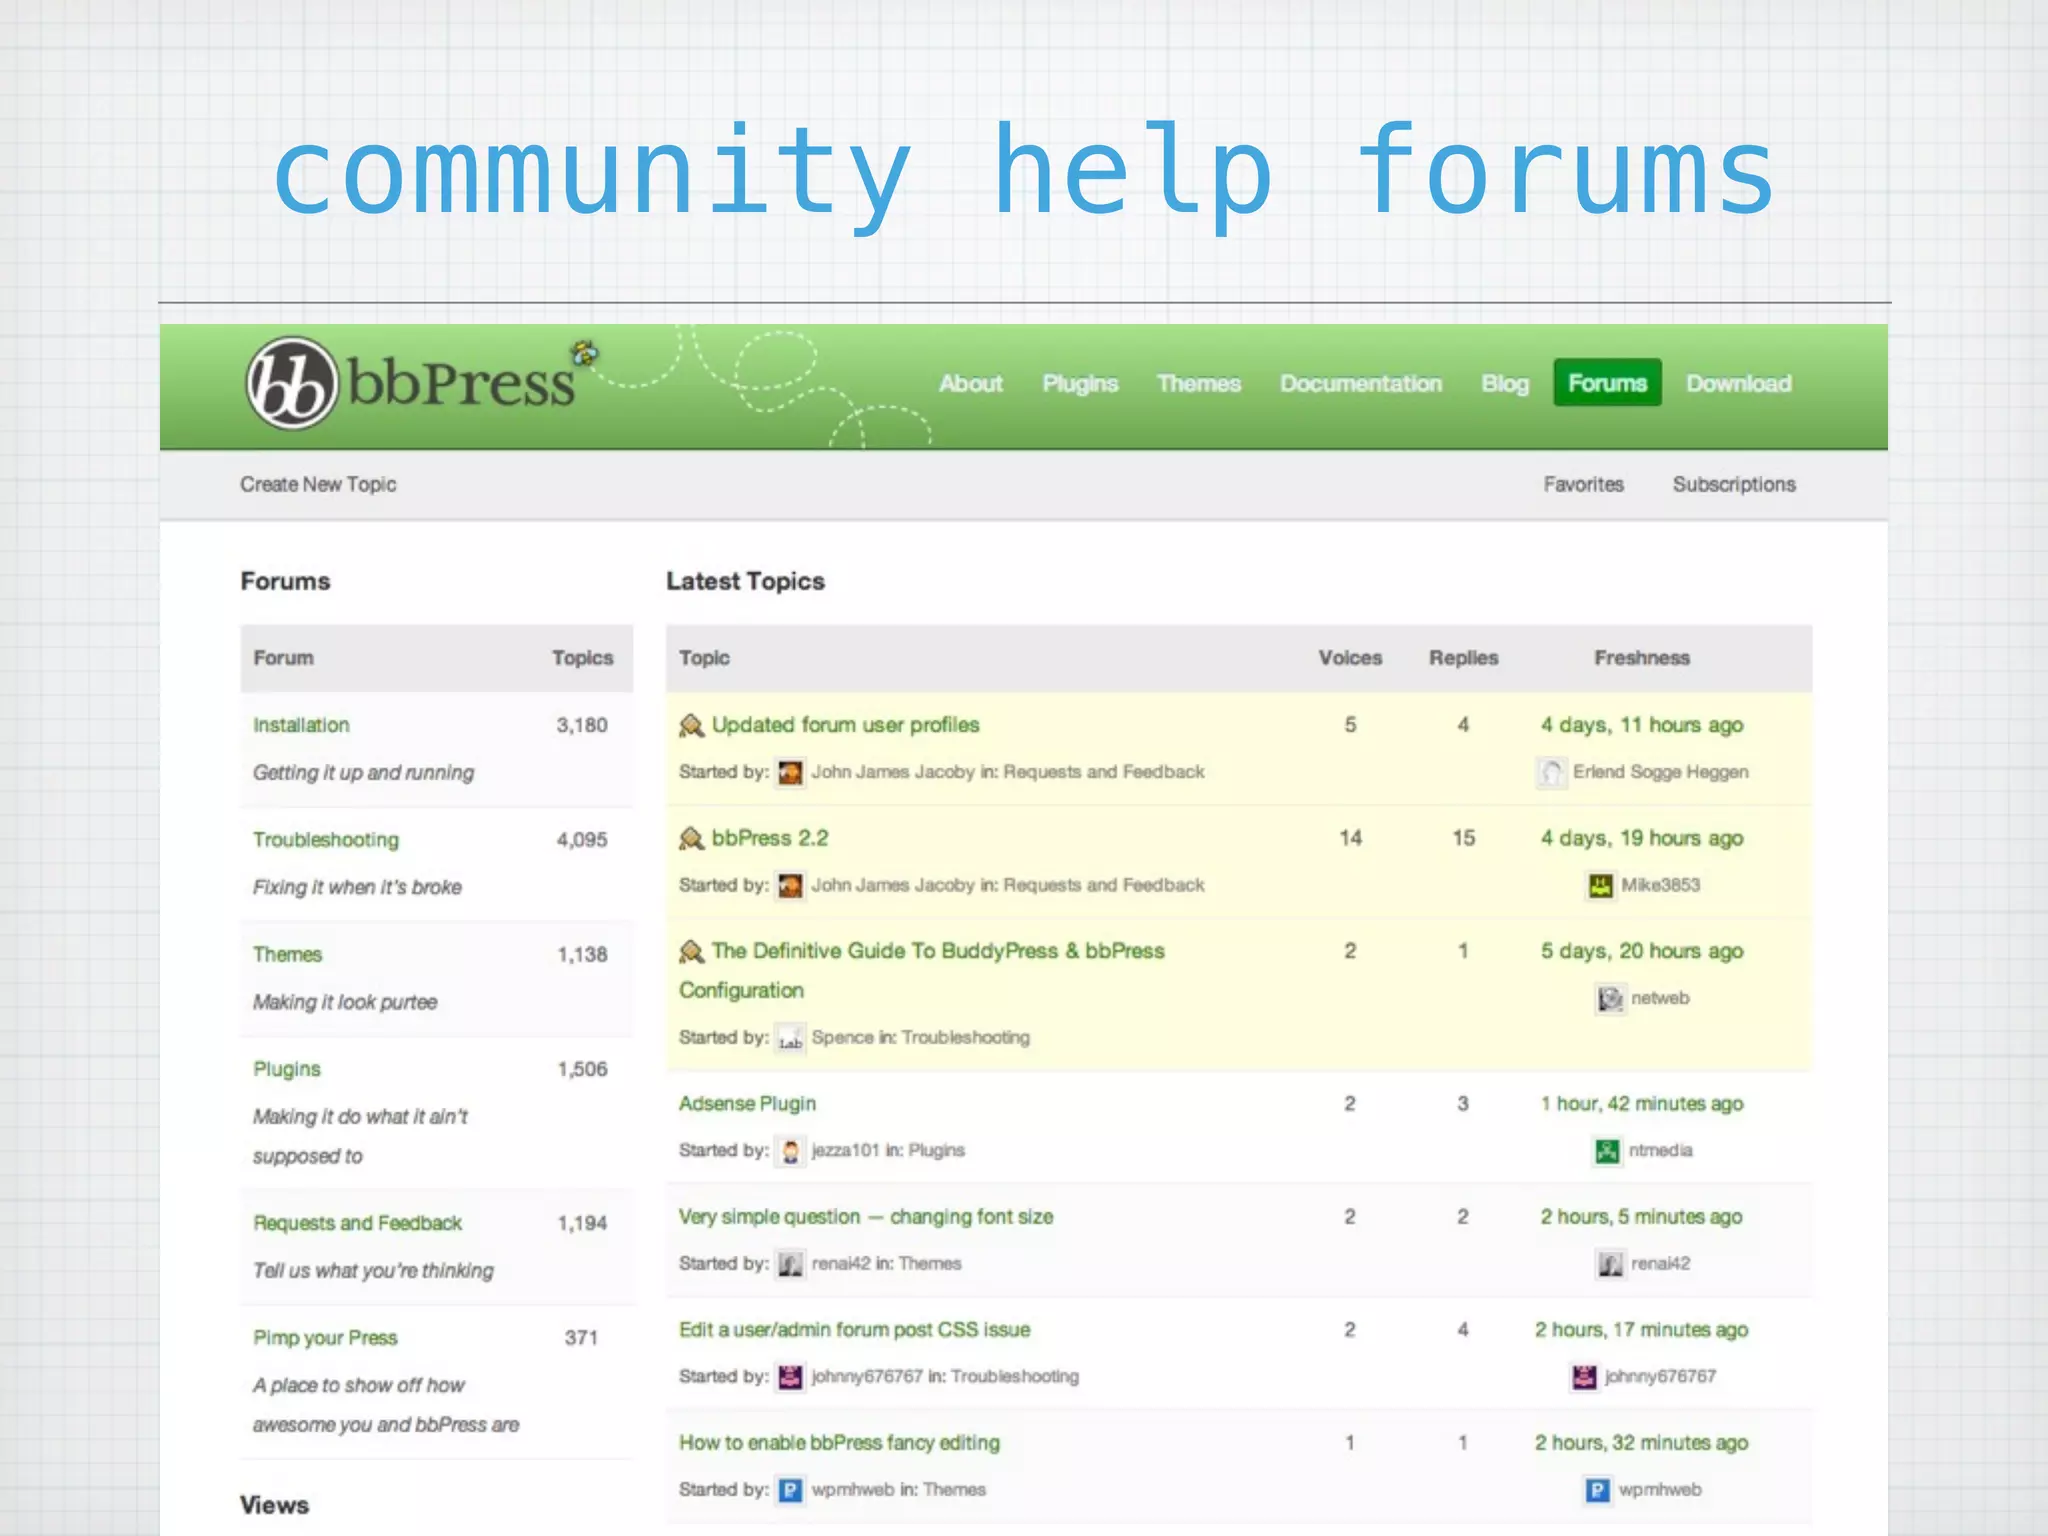Open Favorites
2048x1536 pixels.
[1583, 484]
